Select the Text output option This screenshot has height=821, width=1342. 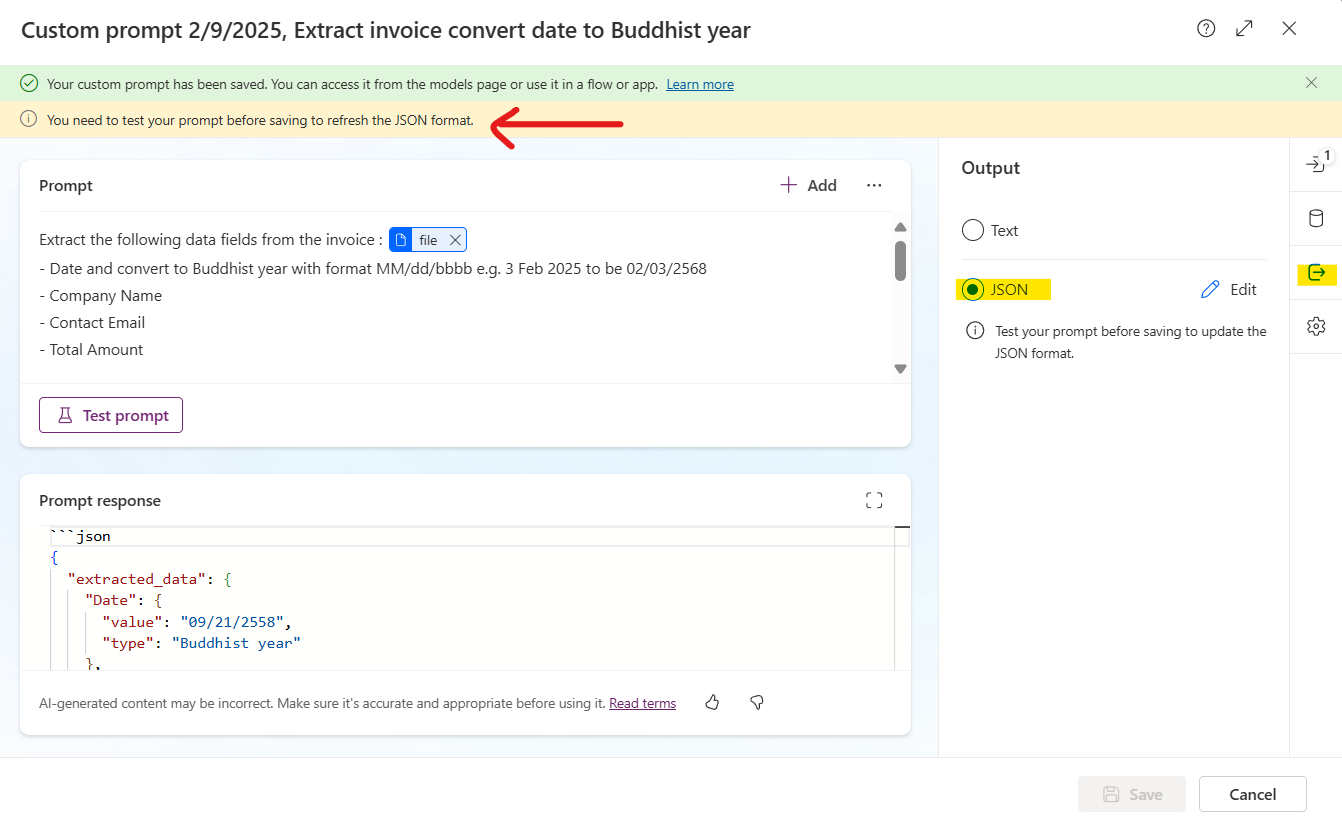(972, 230)
